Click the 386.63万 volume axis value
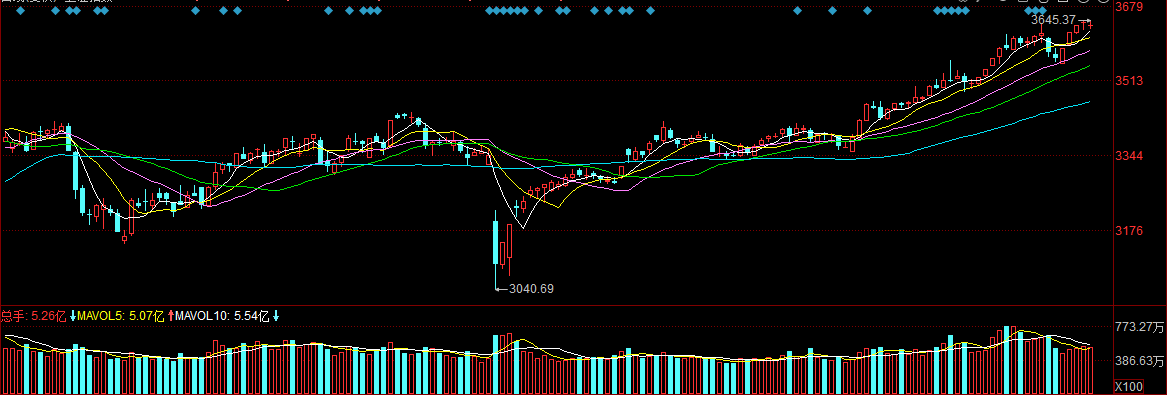This screenshot has width=1167, height=395. tap(1139, 361)
